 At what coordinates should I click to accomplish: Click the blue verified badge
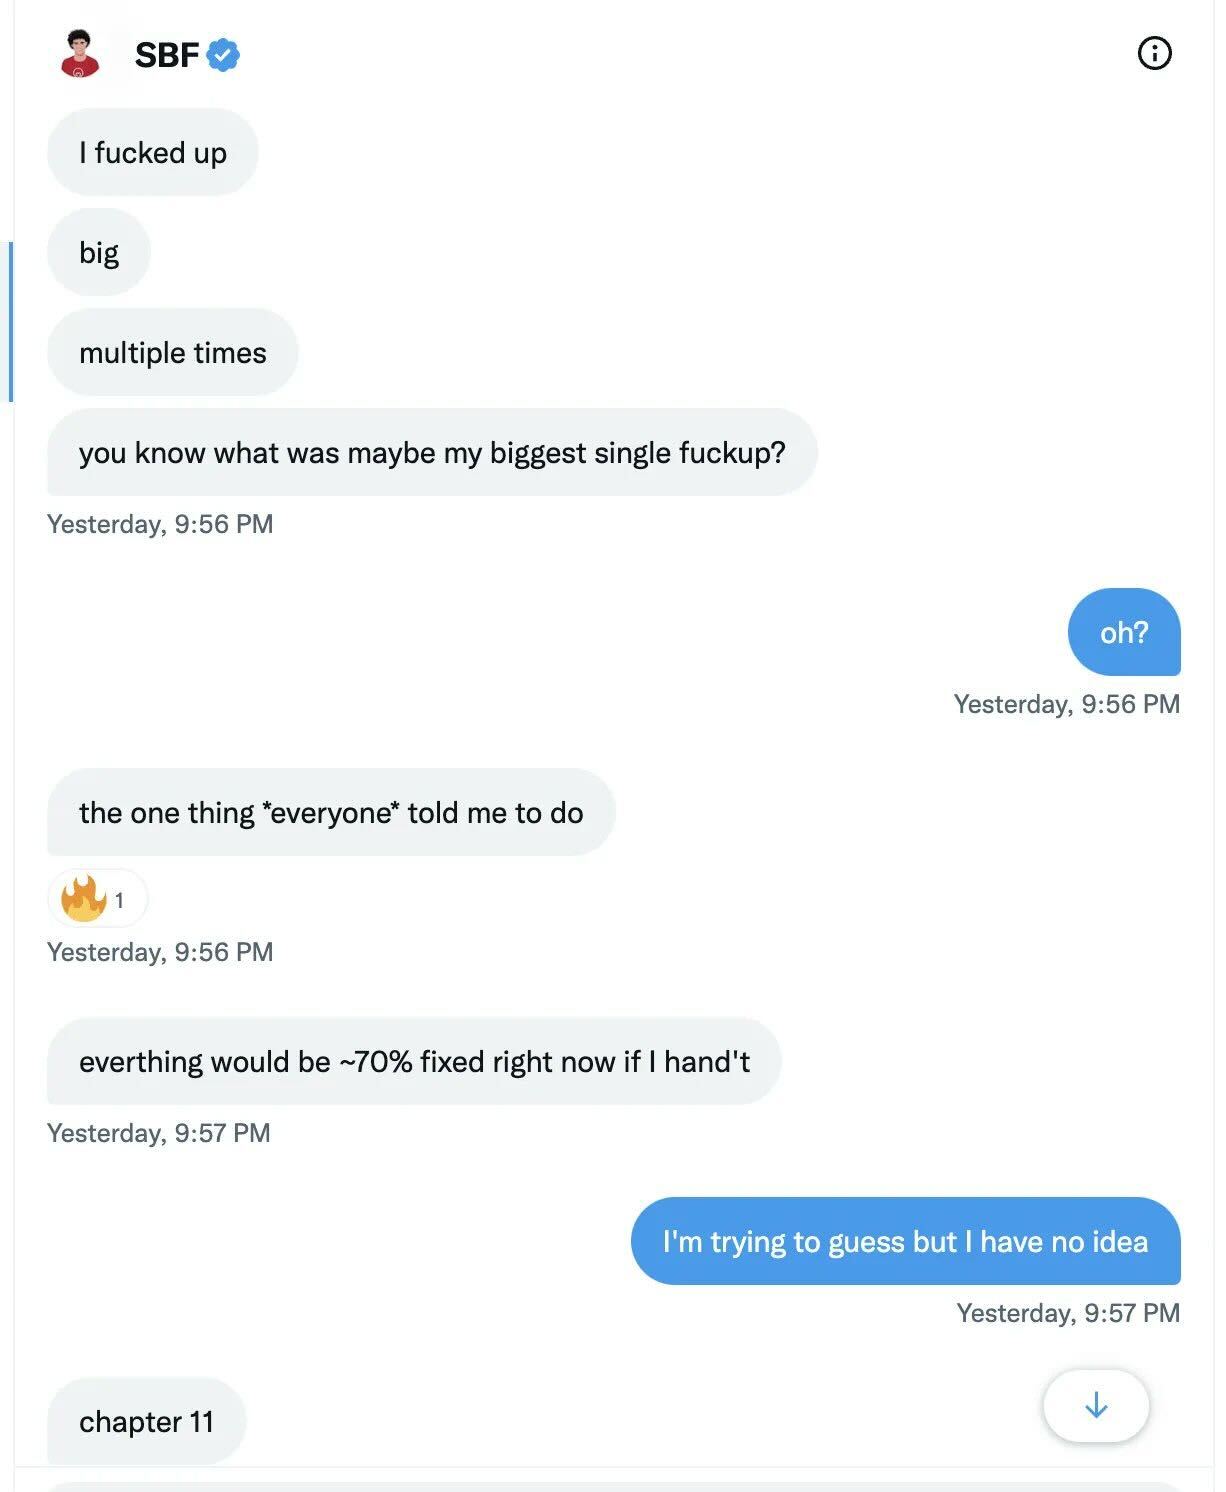coord(223,55)
